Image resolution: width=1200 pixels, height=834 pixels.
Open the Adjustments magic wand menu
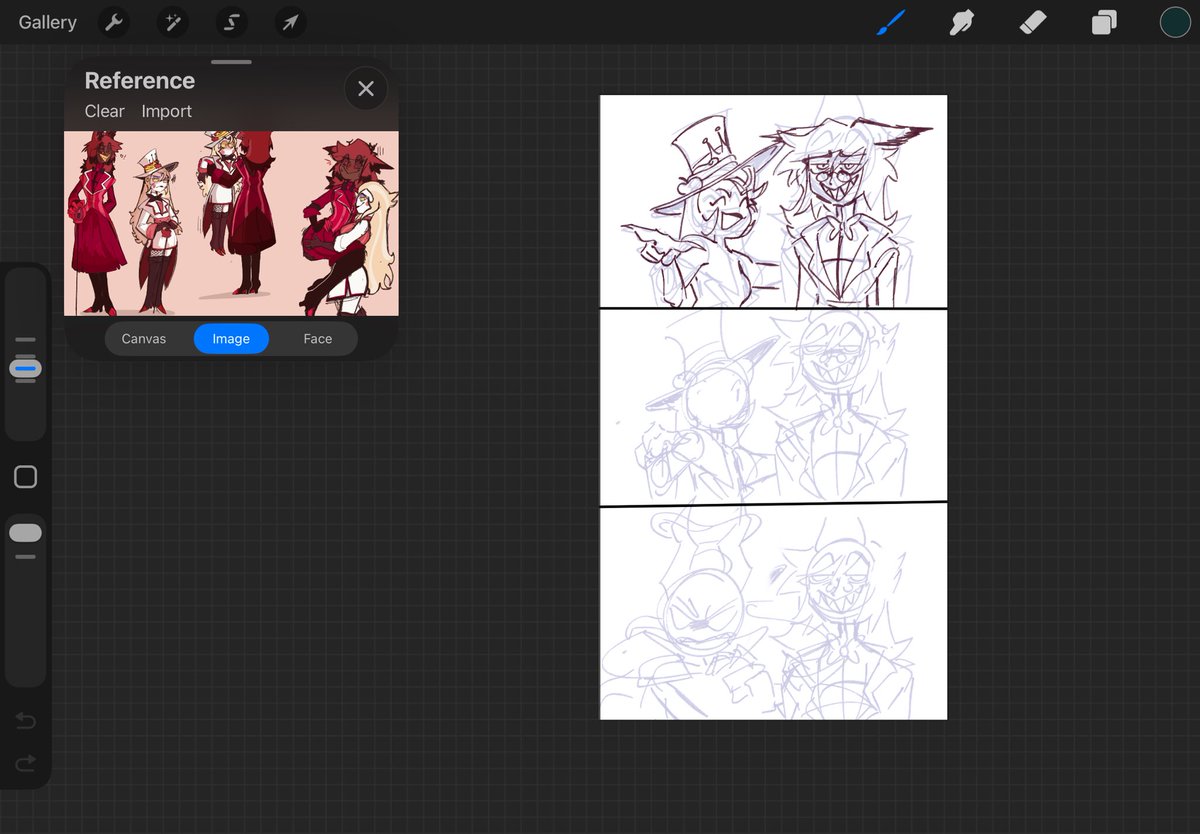[x=172, y=22]
